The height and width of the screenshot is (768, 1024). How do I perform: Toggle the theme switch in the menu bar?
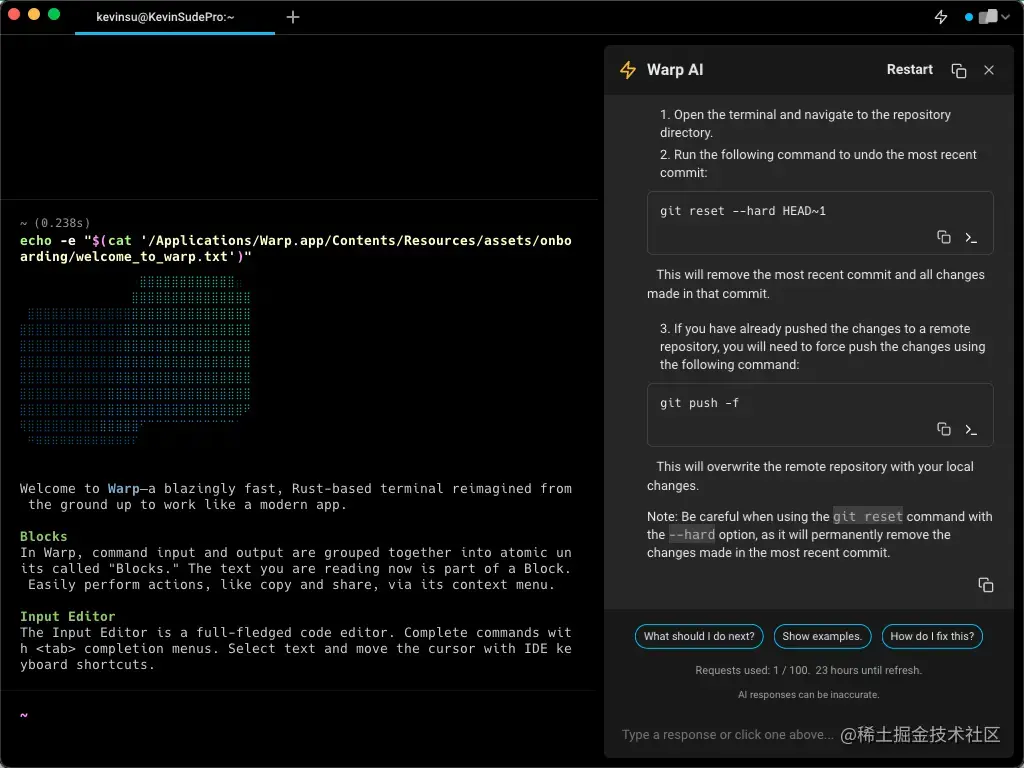coord(986,16)
